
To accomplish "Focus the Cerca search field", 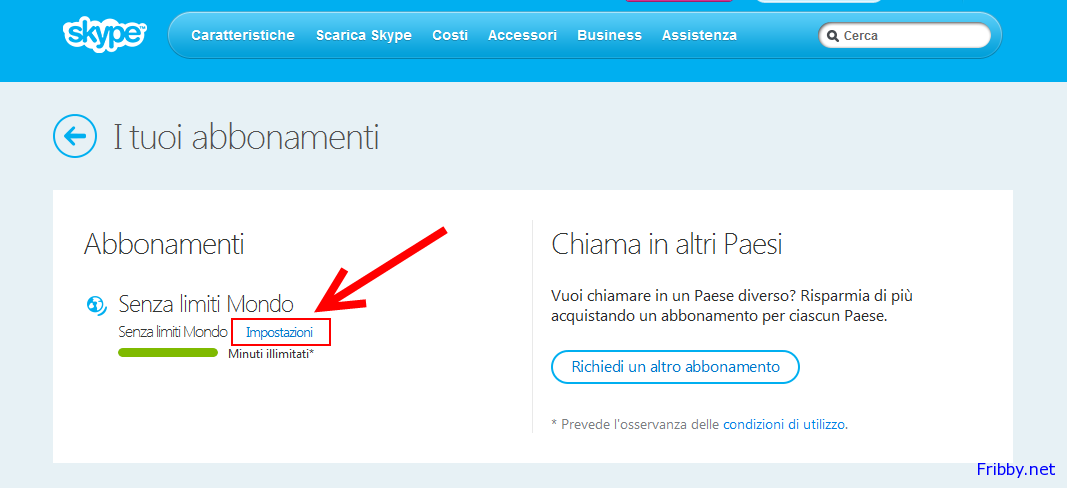I will click(912, 36).
